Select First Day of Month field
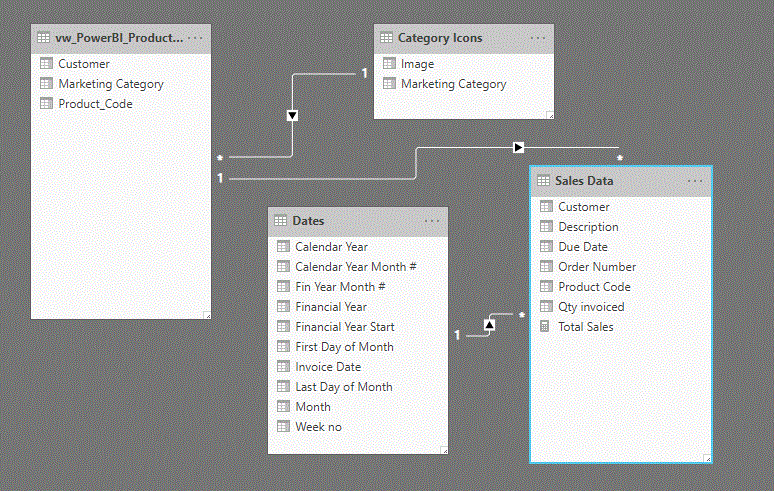This screenshot has width=774, height=491. (358, 347)
